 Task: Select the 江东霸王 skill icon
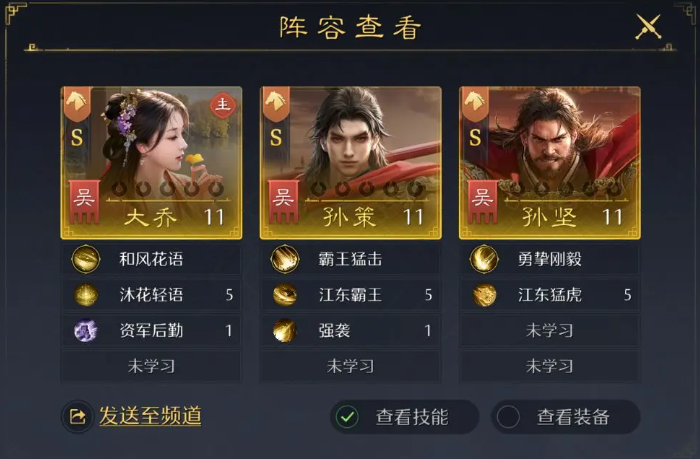[285, 295]
